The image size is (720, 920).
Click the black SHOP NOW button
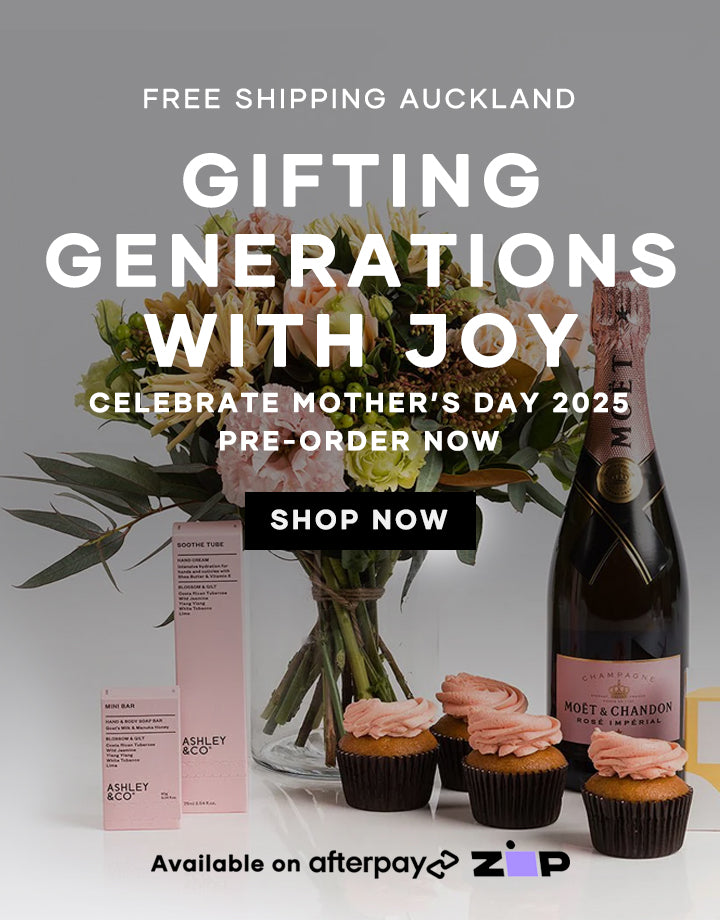360,520
